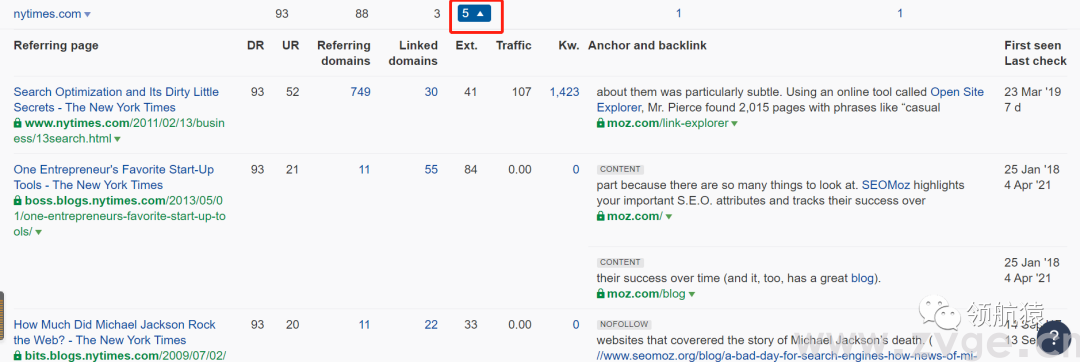Click the 1,423 keywords value
This screenshot has width=1080, height=362.
(x=565, y=92)
